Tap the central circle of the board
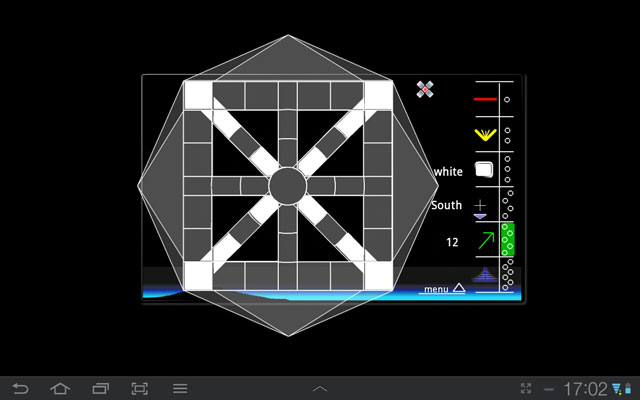640x400 pixels. [x=288, y=186]
